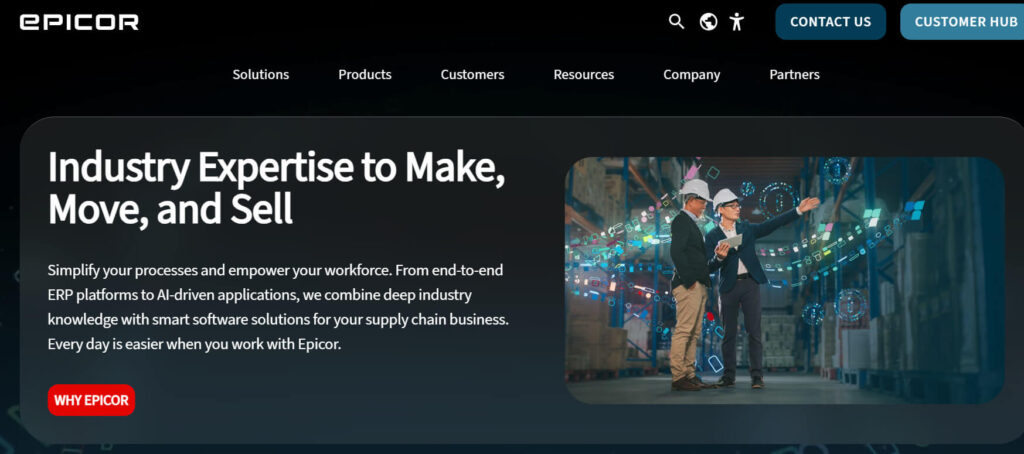Open the Customers menu

click(x=472, y=74)
